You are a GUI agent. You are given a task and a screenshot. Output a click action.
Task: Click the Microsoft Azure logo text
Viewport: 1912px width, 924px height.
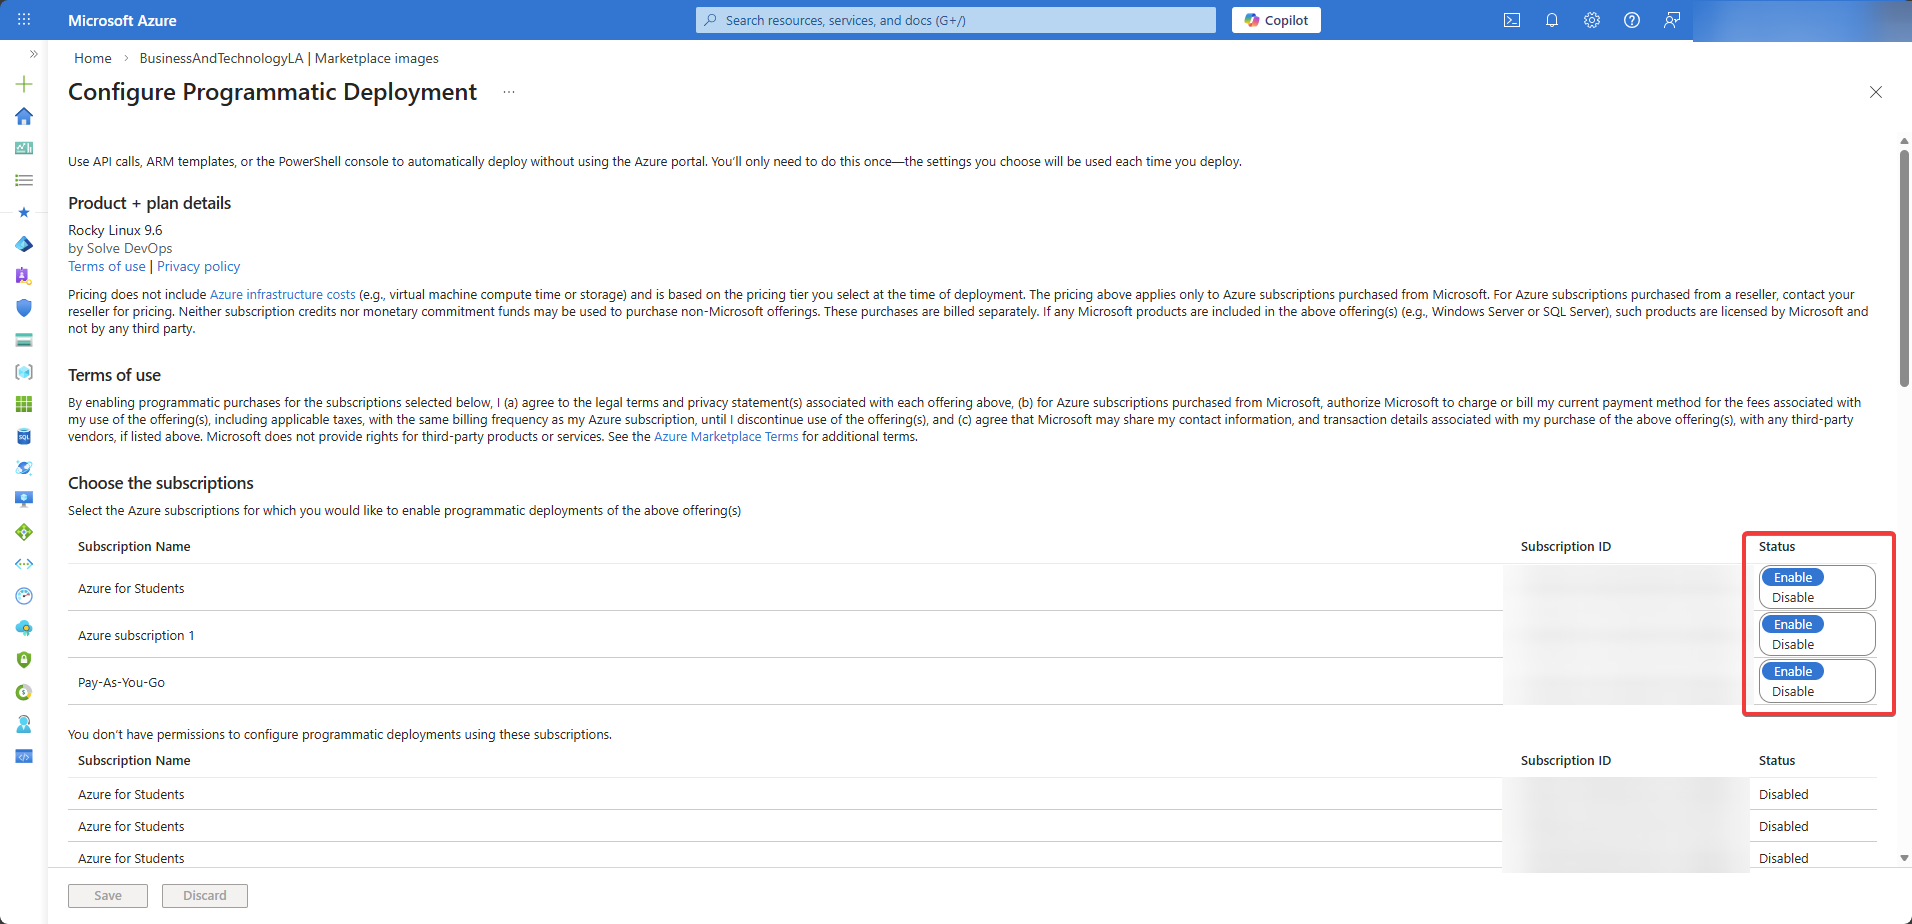pyautogui.click(x=122, y=20)
